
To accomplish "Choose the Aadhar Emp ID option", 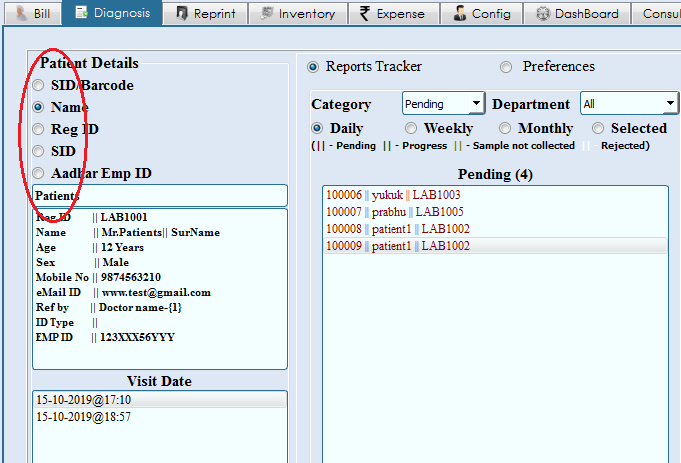I will (39, 174).
